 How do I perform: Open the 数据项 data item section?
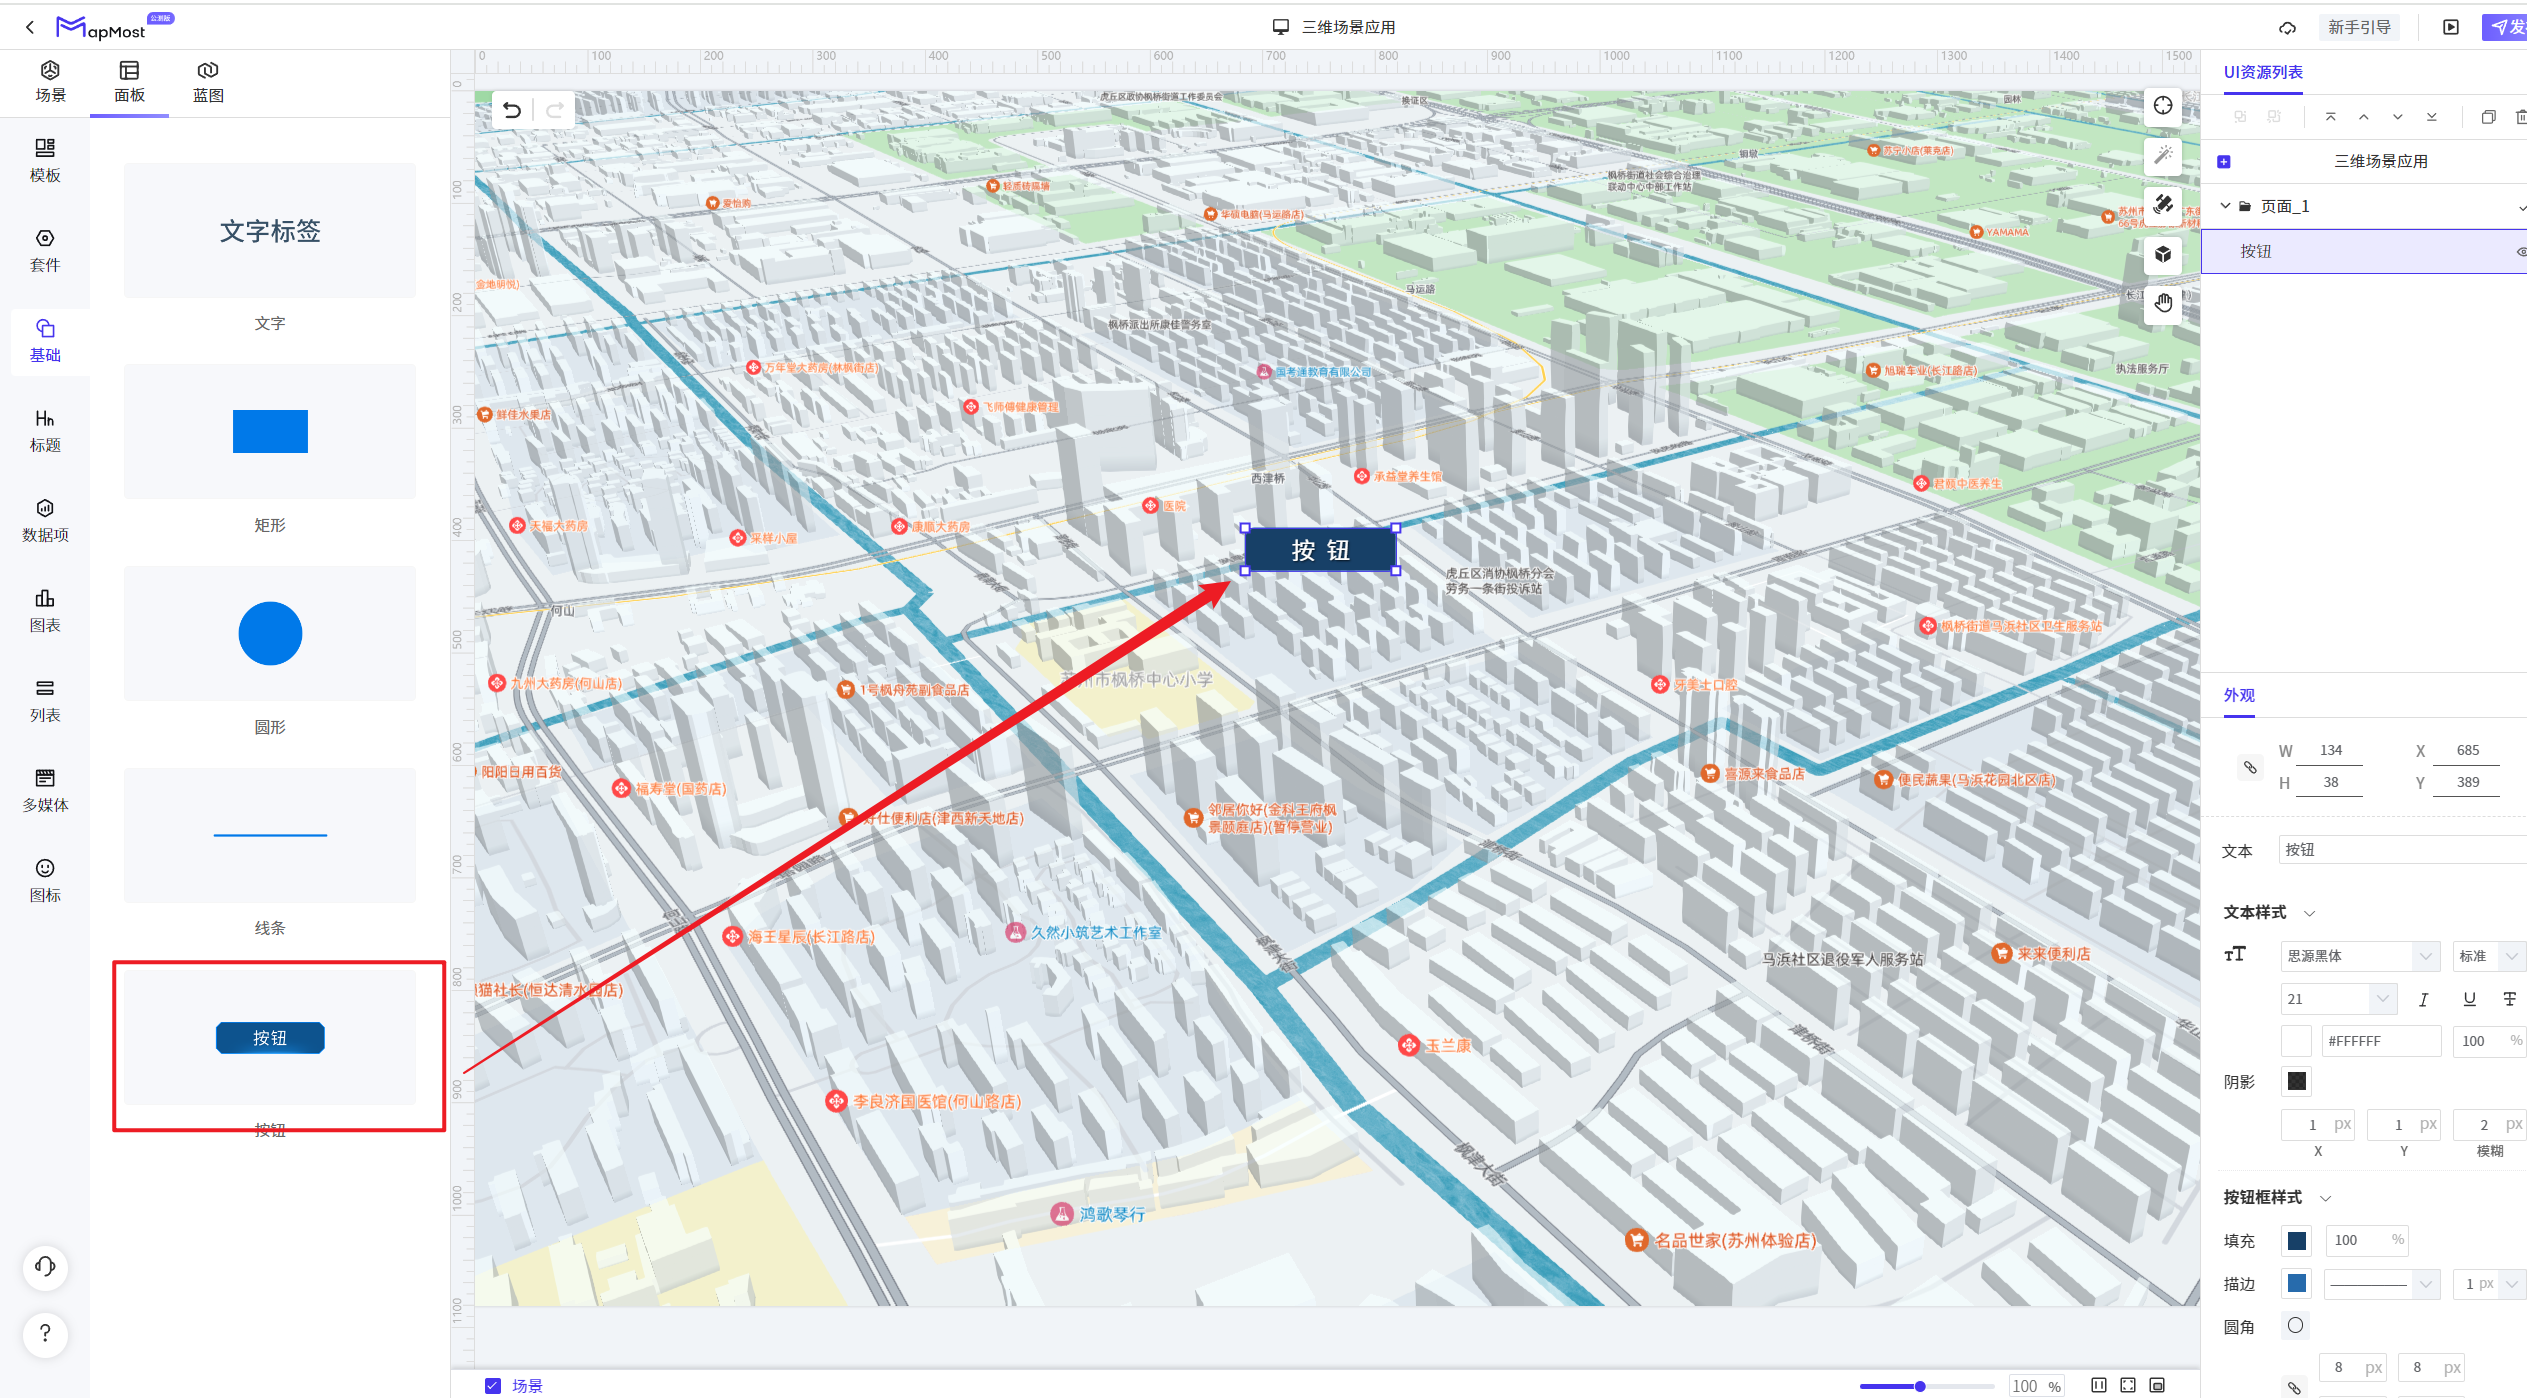point(45,521)
